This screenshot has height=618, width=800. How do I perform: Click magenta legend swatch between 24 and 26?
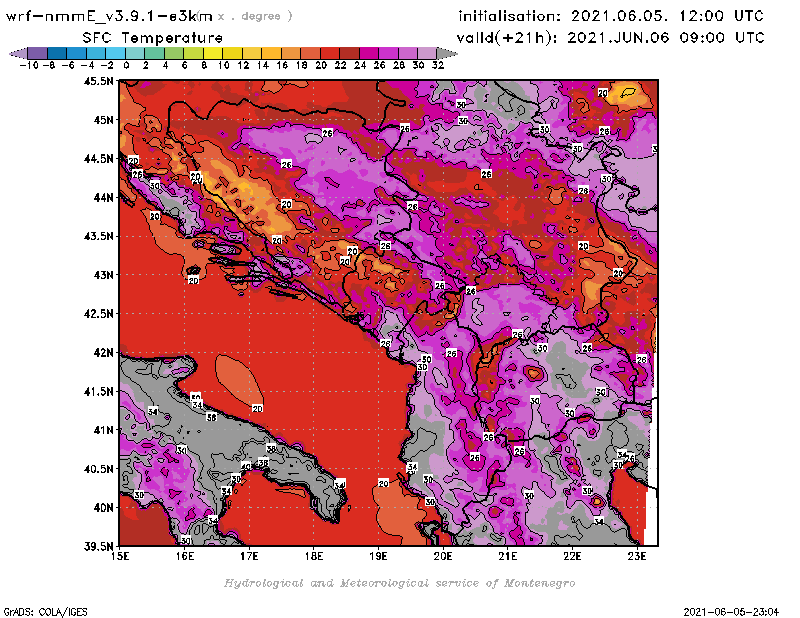[x=369, y=53]
